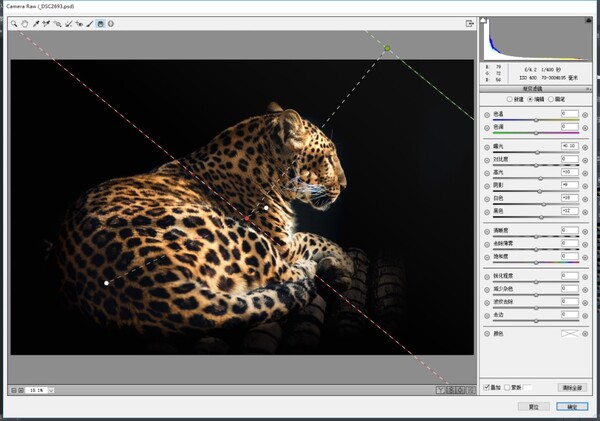Select white gradient pin near leopard's neck
Screen dimensions: 600x421
coord(266,208)
